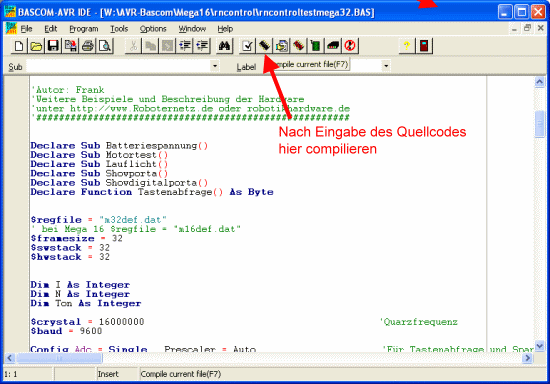Open the File menu
This screenshot has height=384, width=550.
(x=26, y=29)
